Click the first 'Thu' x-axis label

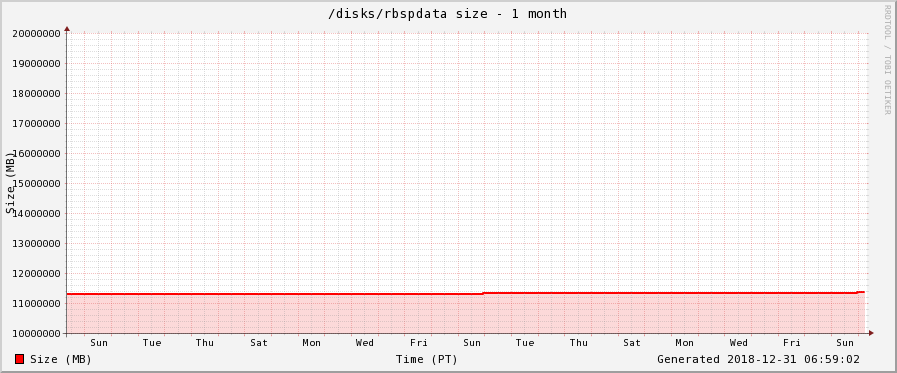(x=205, y=343)
